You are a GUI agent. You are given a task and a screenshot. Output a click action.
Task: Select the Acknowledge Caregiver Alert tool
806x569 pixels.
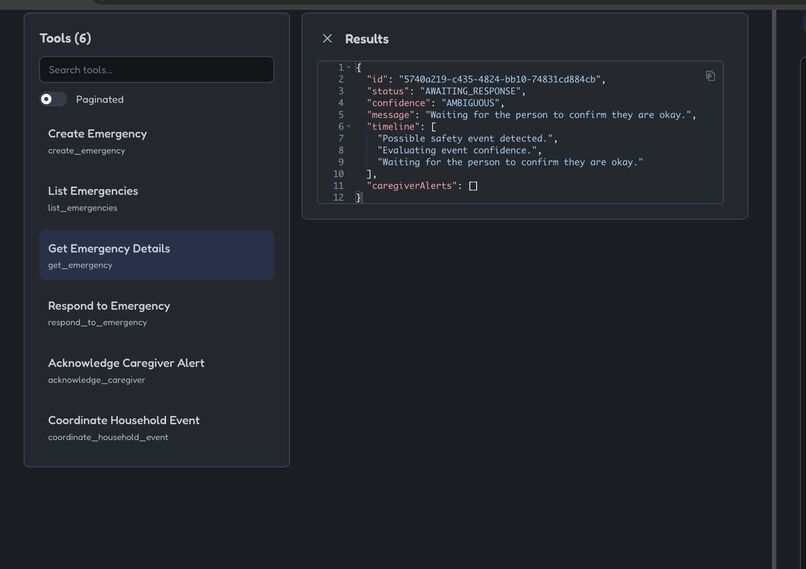[x=156, y=370]
